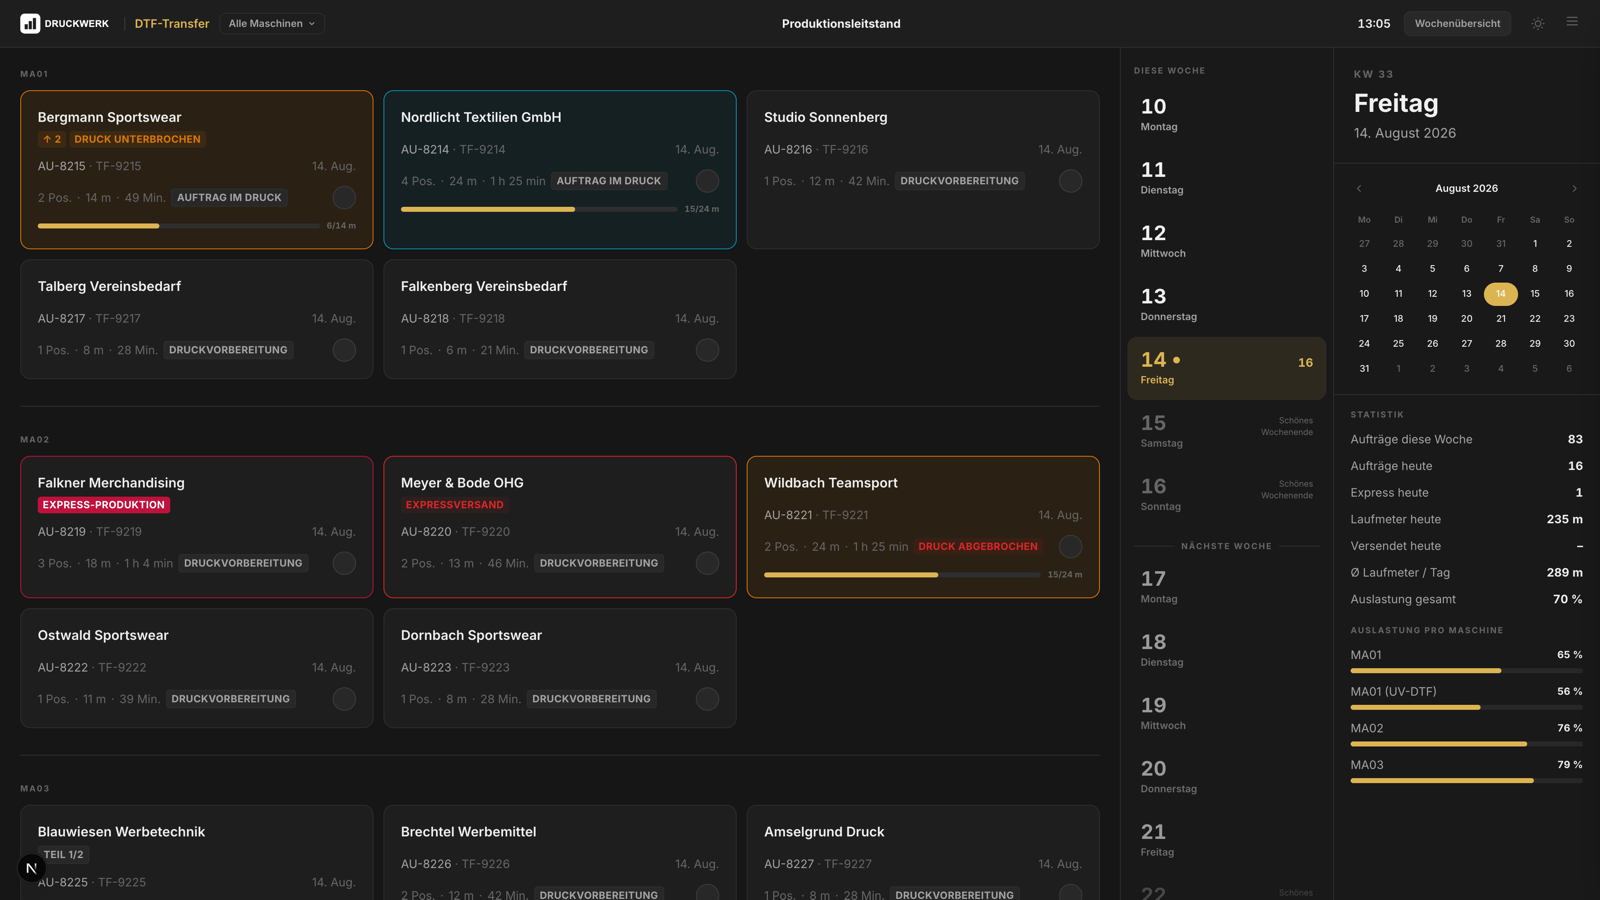
Task: Click the Express-Produktion tag on Falkner card
Action: (103, 505)
